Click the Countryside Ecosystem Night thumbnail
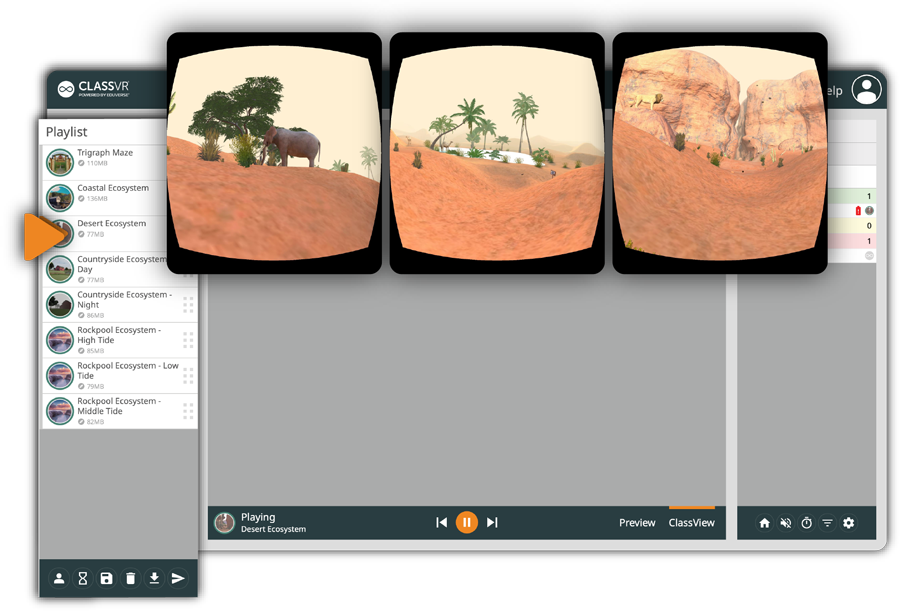This screenshot has height=611, width=900. click(60, 304)
